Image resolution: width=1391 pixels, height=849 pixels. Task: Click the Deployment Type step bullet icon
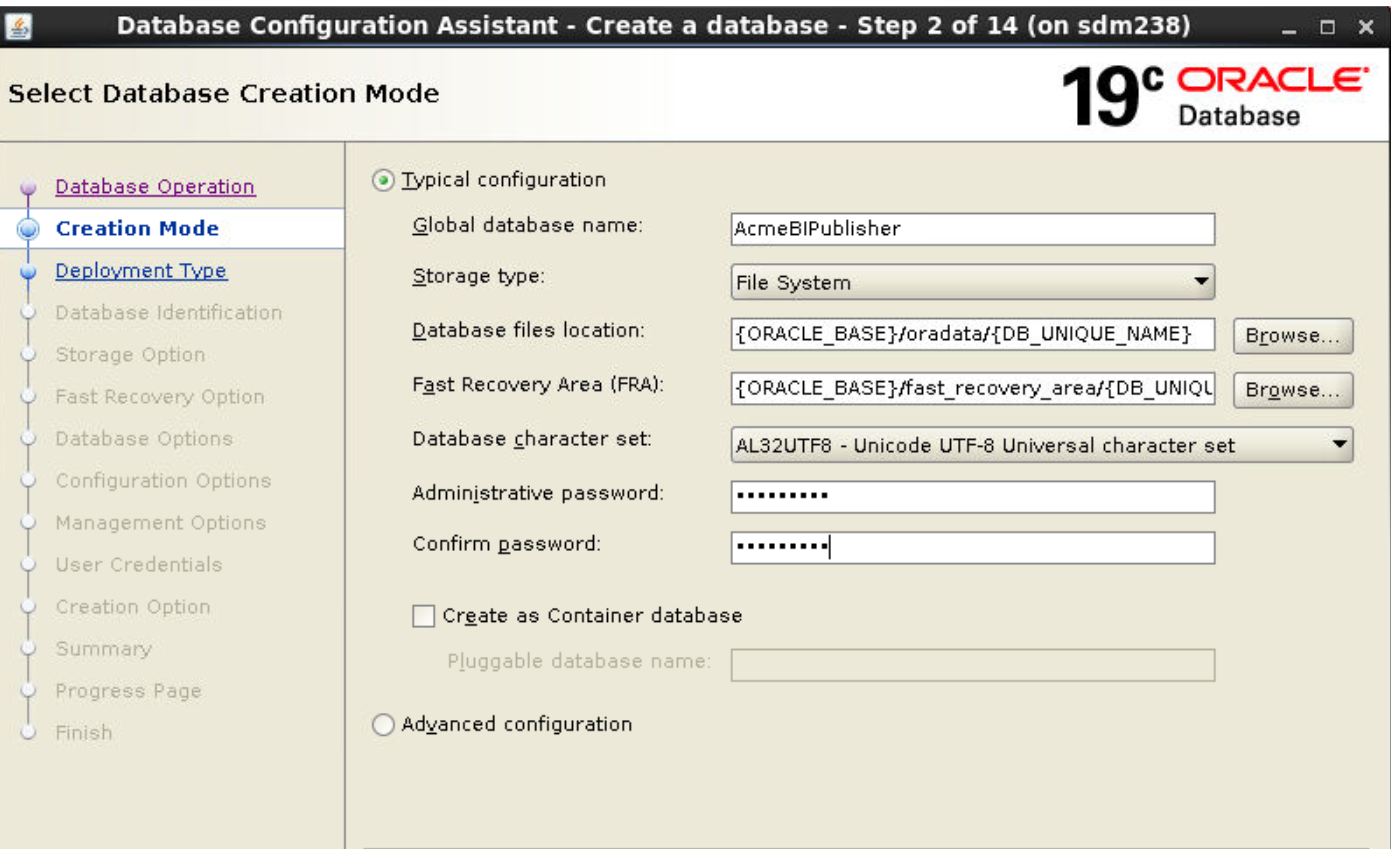pos(28,272)
